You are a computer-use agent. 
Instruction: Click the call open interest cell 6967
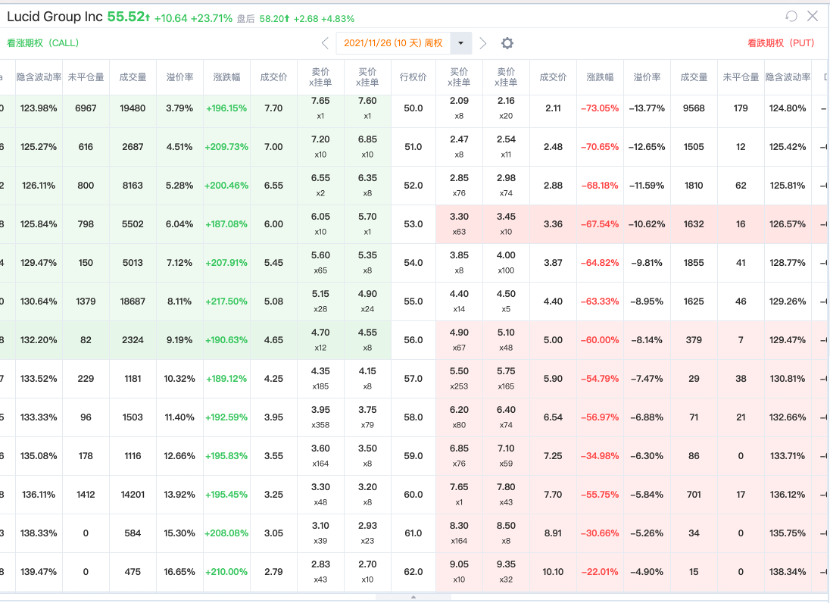coord(86,109)
